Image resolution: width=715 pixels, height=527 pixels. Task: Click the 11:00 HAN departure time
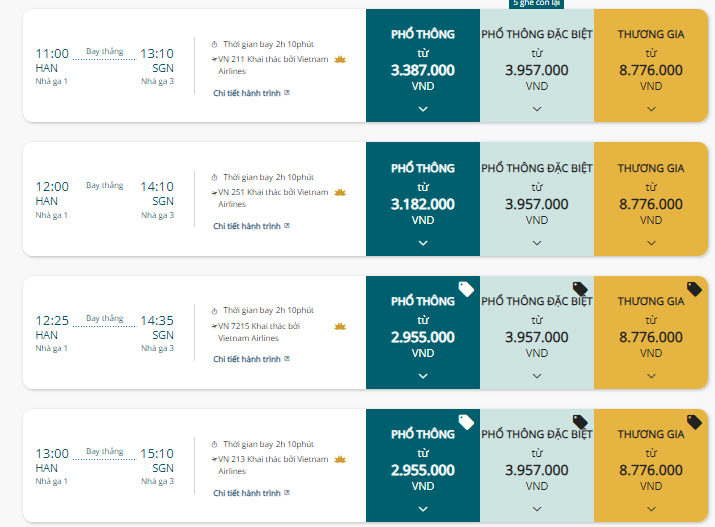52,54
